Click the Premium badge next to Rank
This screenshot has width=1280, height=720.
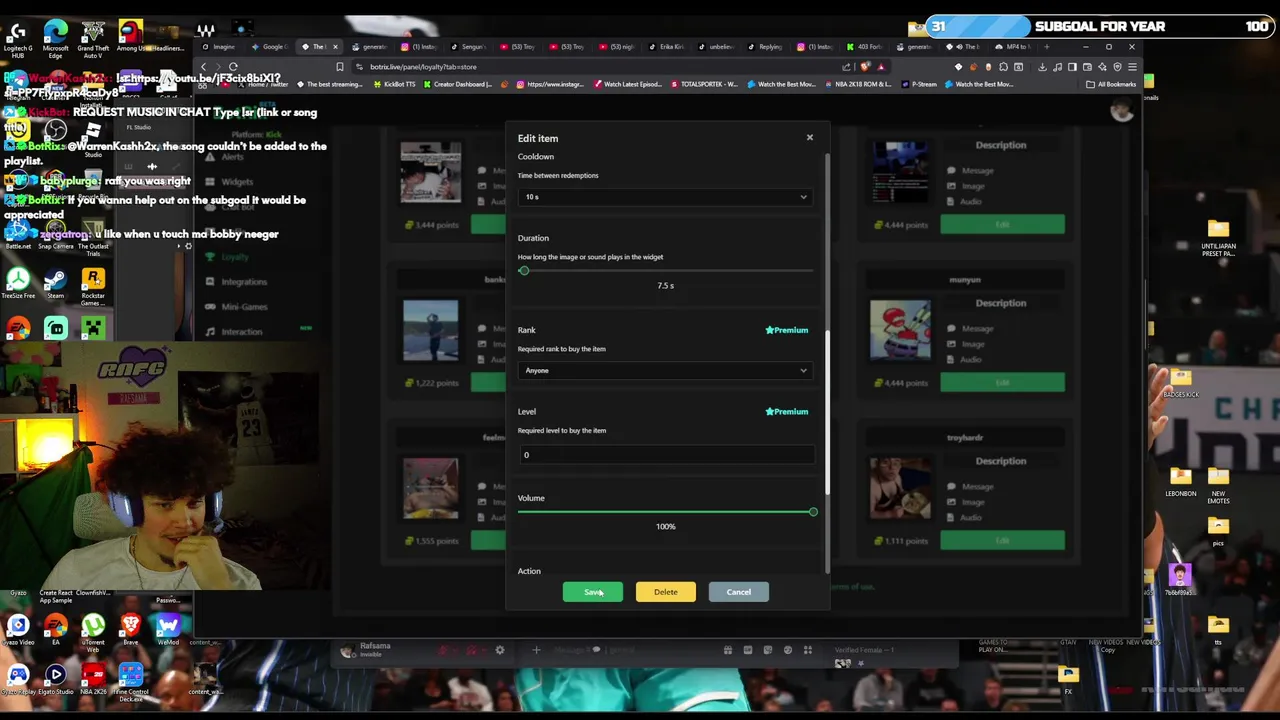click(786, 330)
